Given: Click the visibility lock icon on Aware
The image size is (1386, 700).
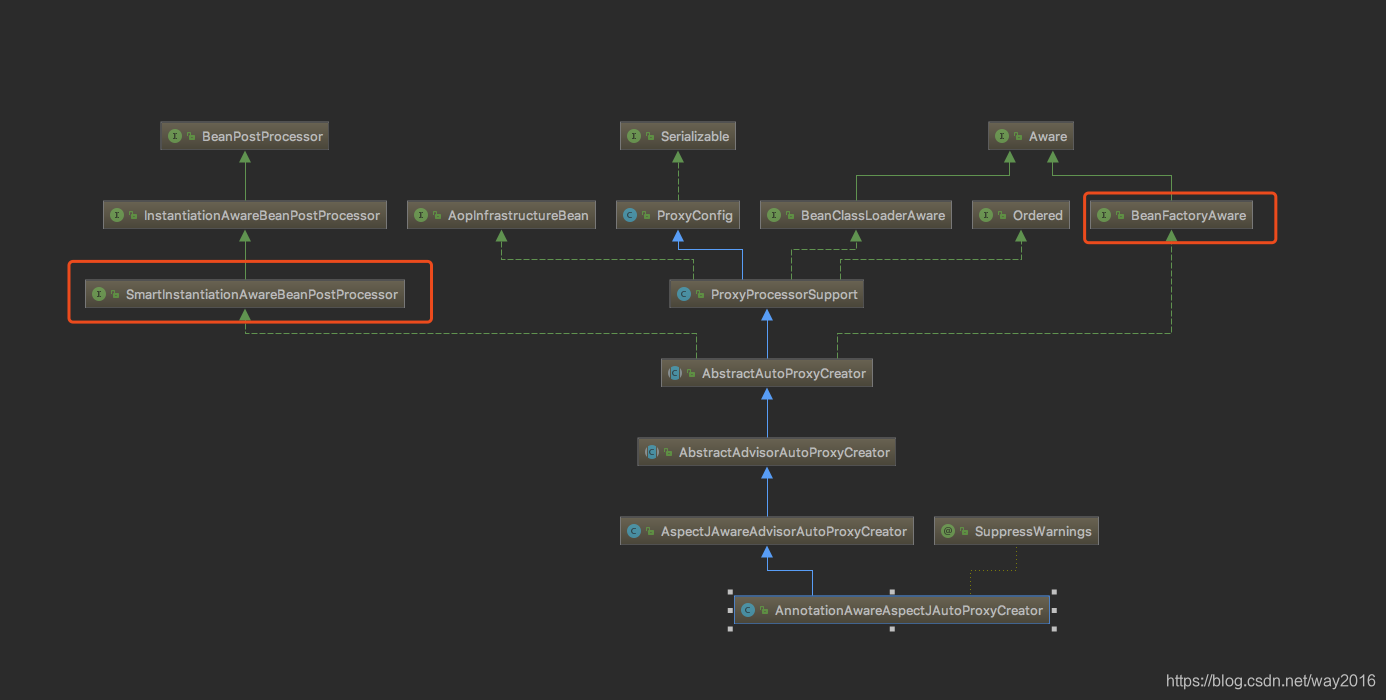Looking at the screenshot, I should coord(1018,137).
